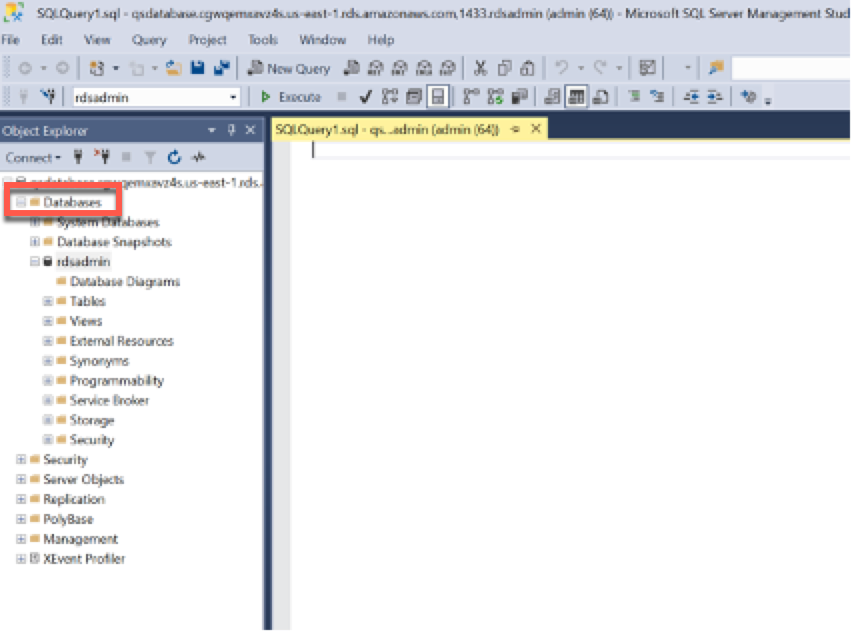Open Activity Monitor icon in Object Explorer
The image size is (854, 632).
(198, 157)
